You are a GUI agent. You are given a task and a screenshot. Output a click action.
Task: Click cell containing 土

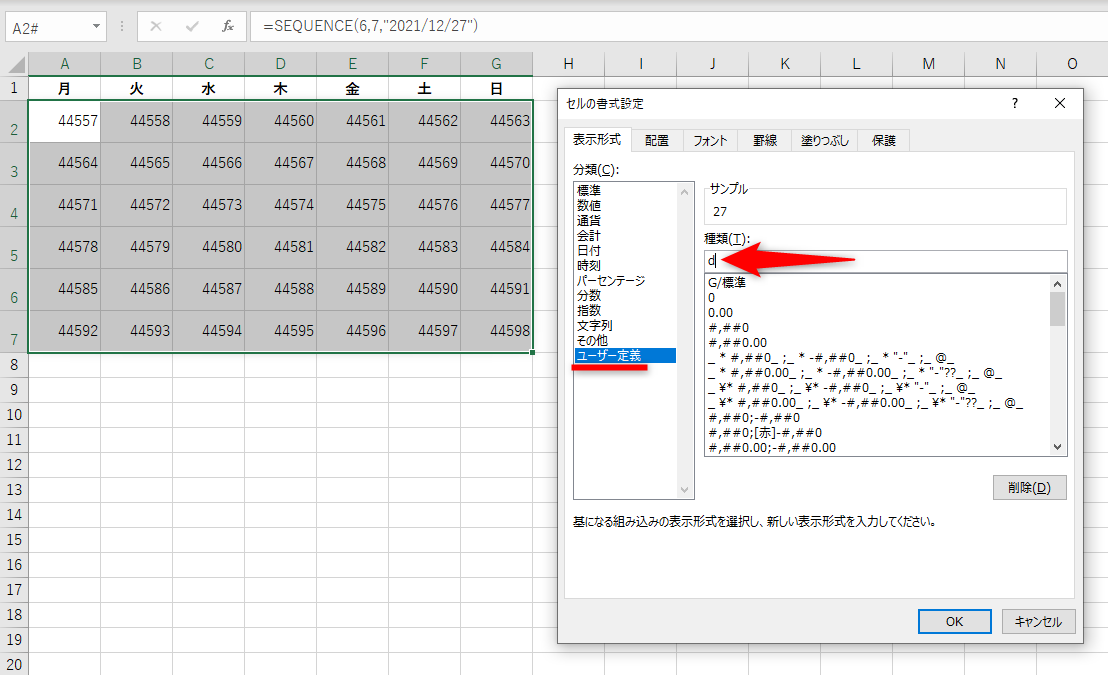[x=425, y=89]
